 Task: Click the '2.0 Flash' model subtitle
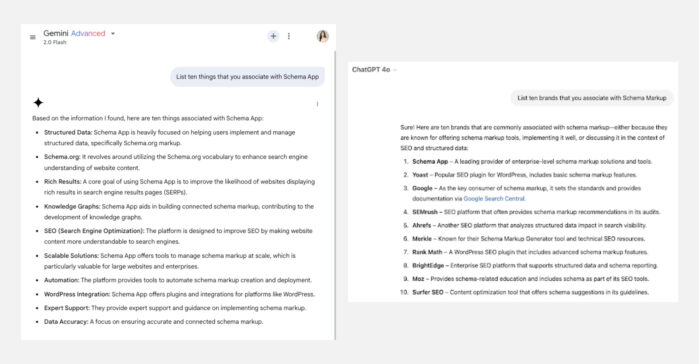54,42
